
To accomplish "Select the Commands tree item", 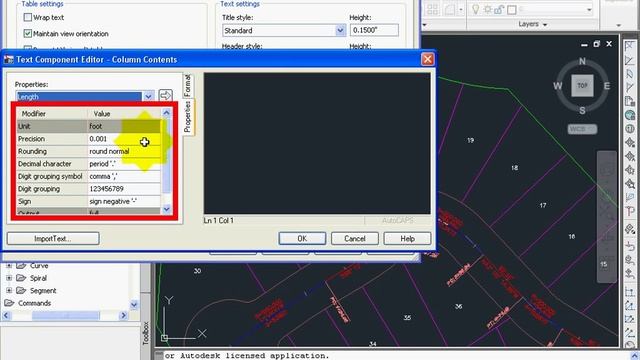I will (35, 303).
